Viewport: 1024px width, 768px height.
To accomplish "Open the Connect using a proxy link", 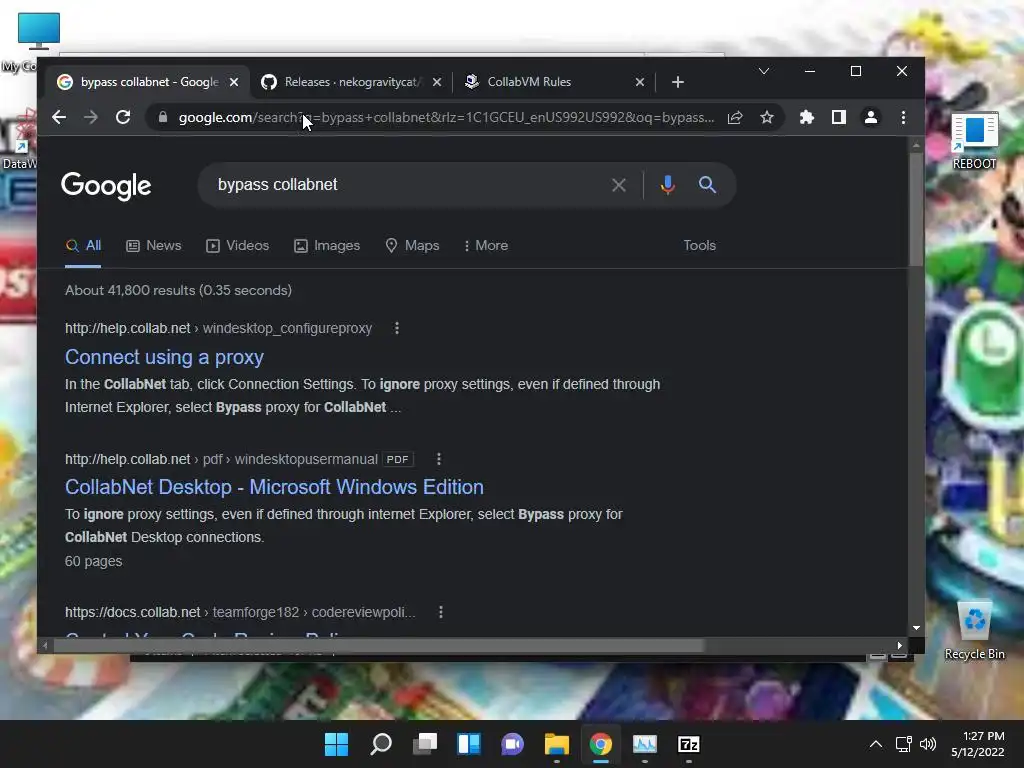I will point(165,357).
